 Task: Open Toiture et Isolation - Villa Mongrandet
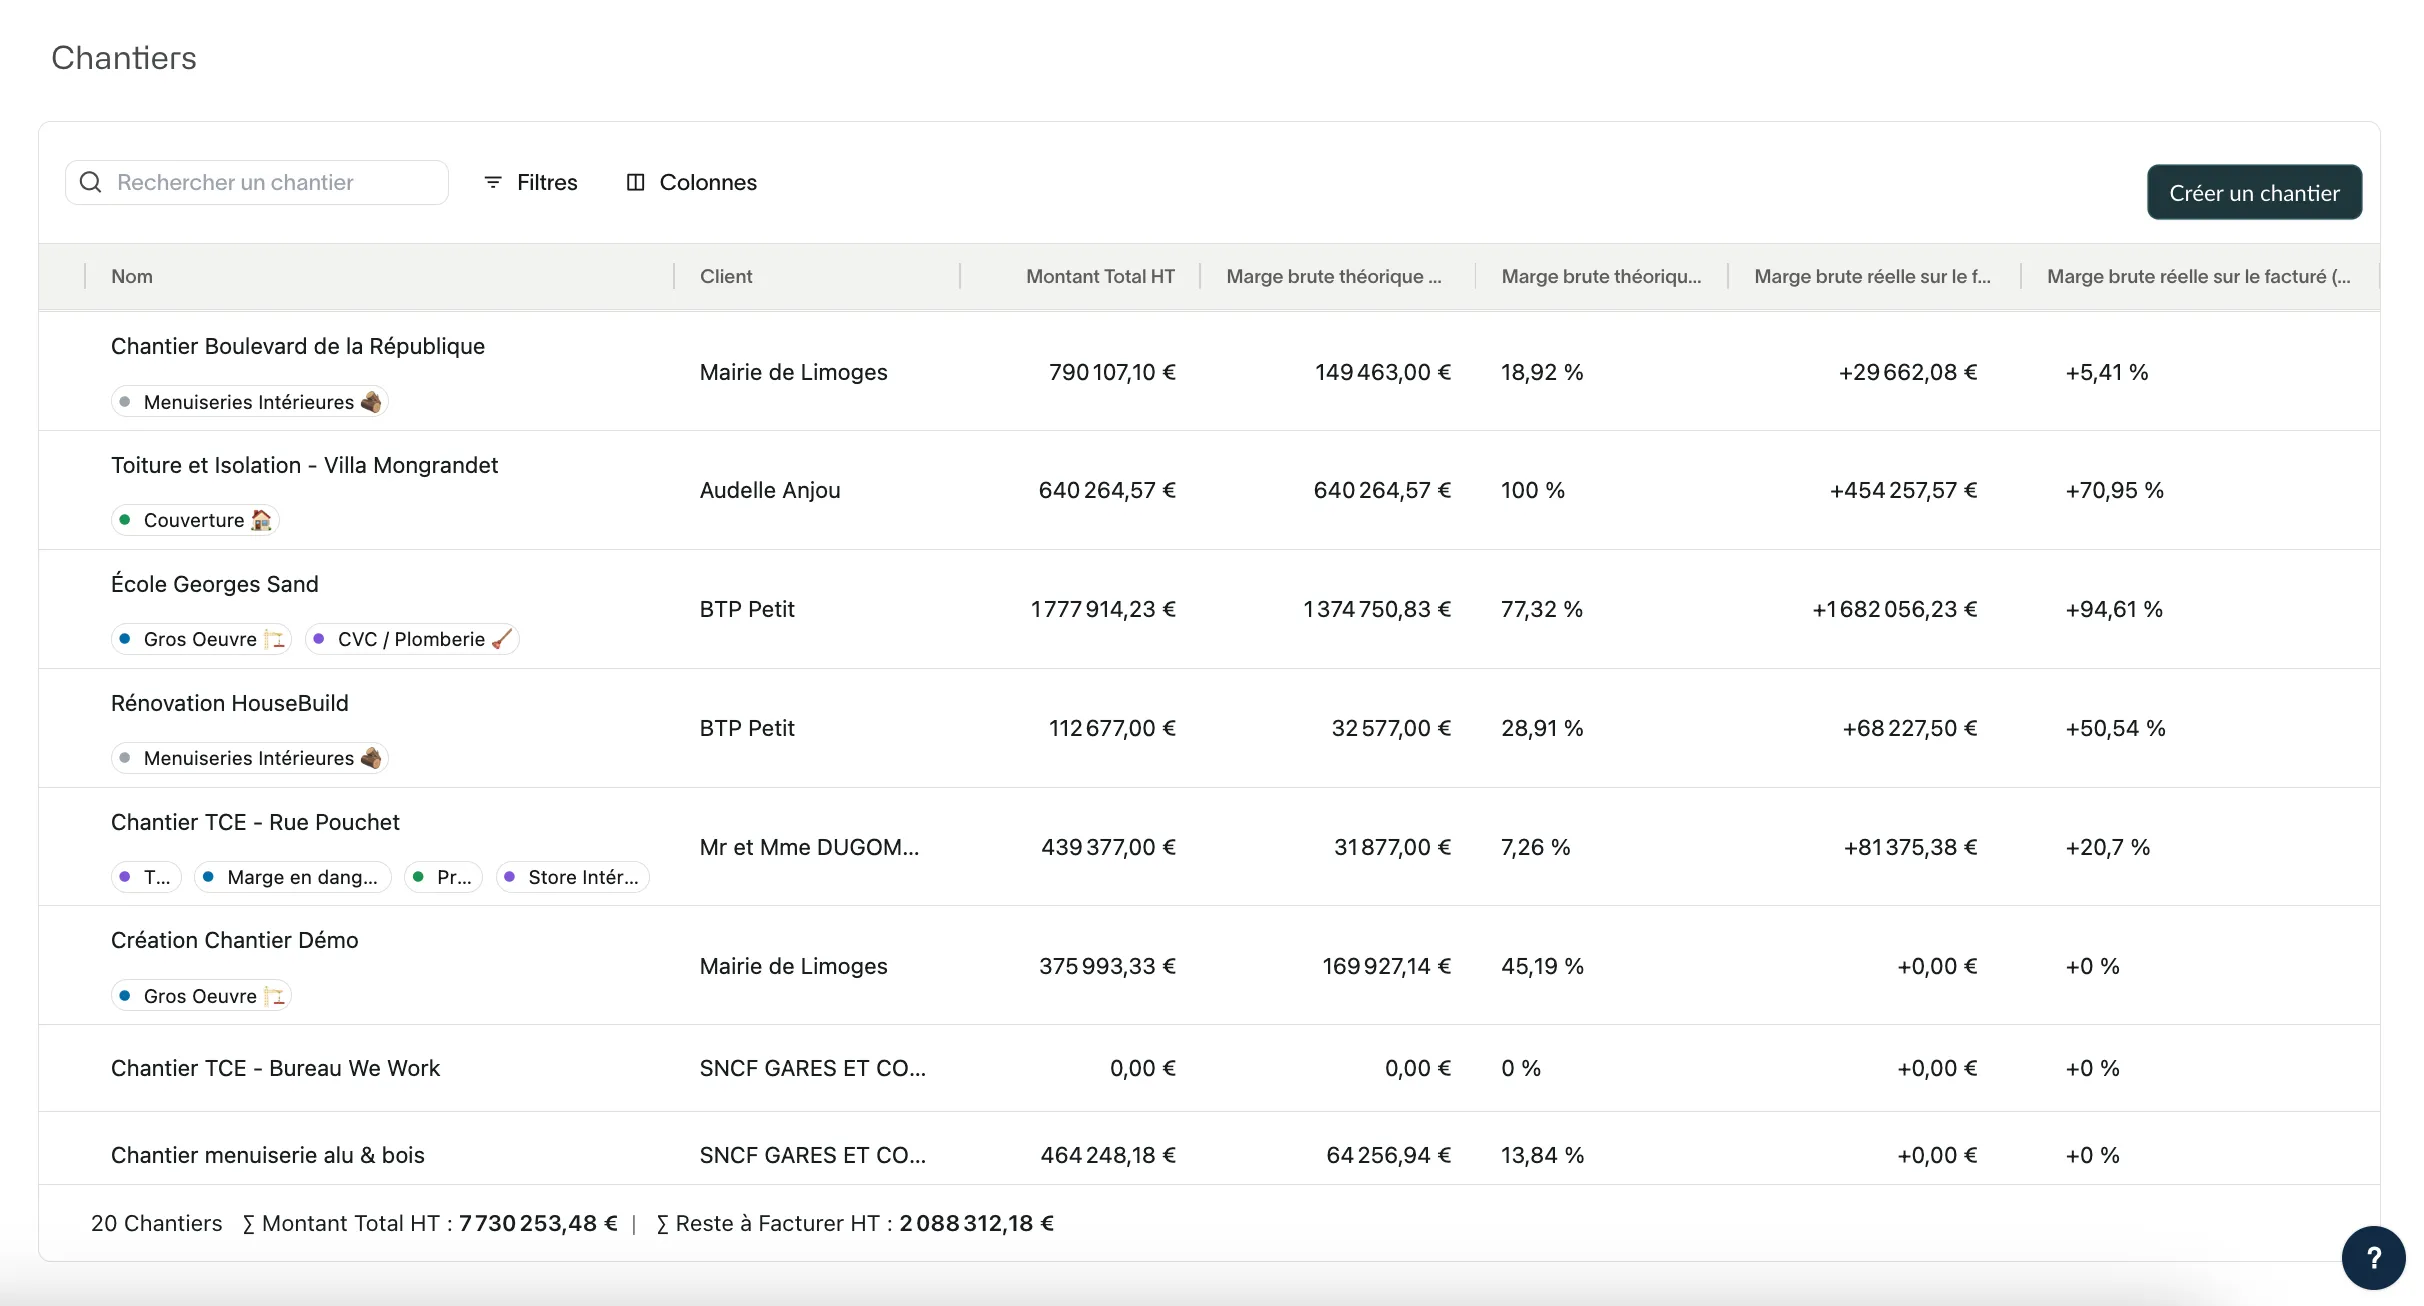[x=304, y=465]
